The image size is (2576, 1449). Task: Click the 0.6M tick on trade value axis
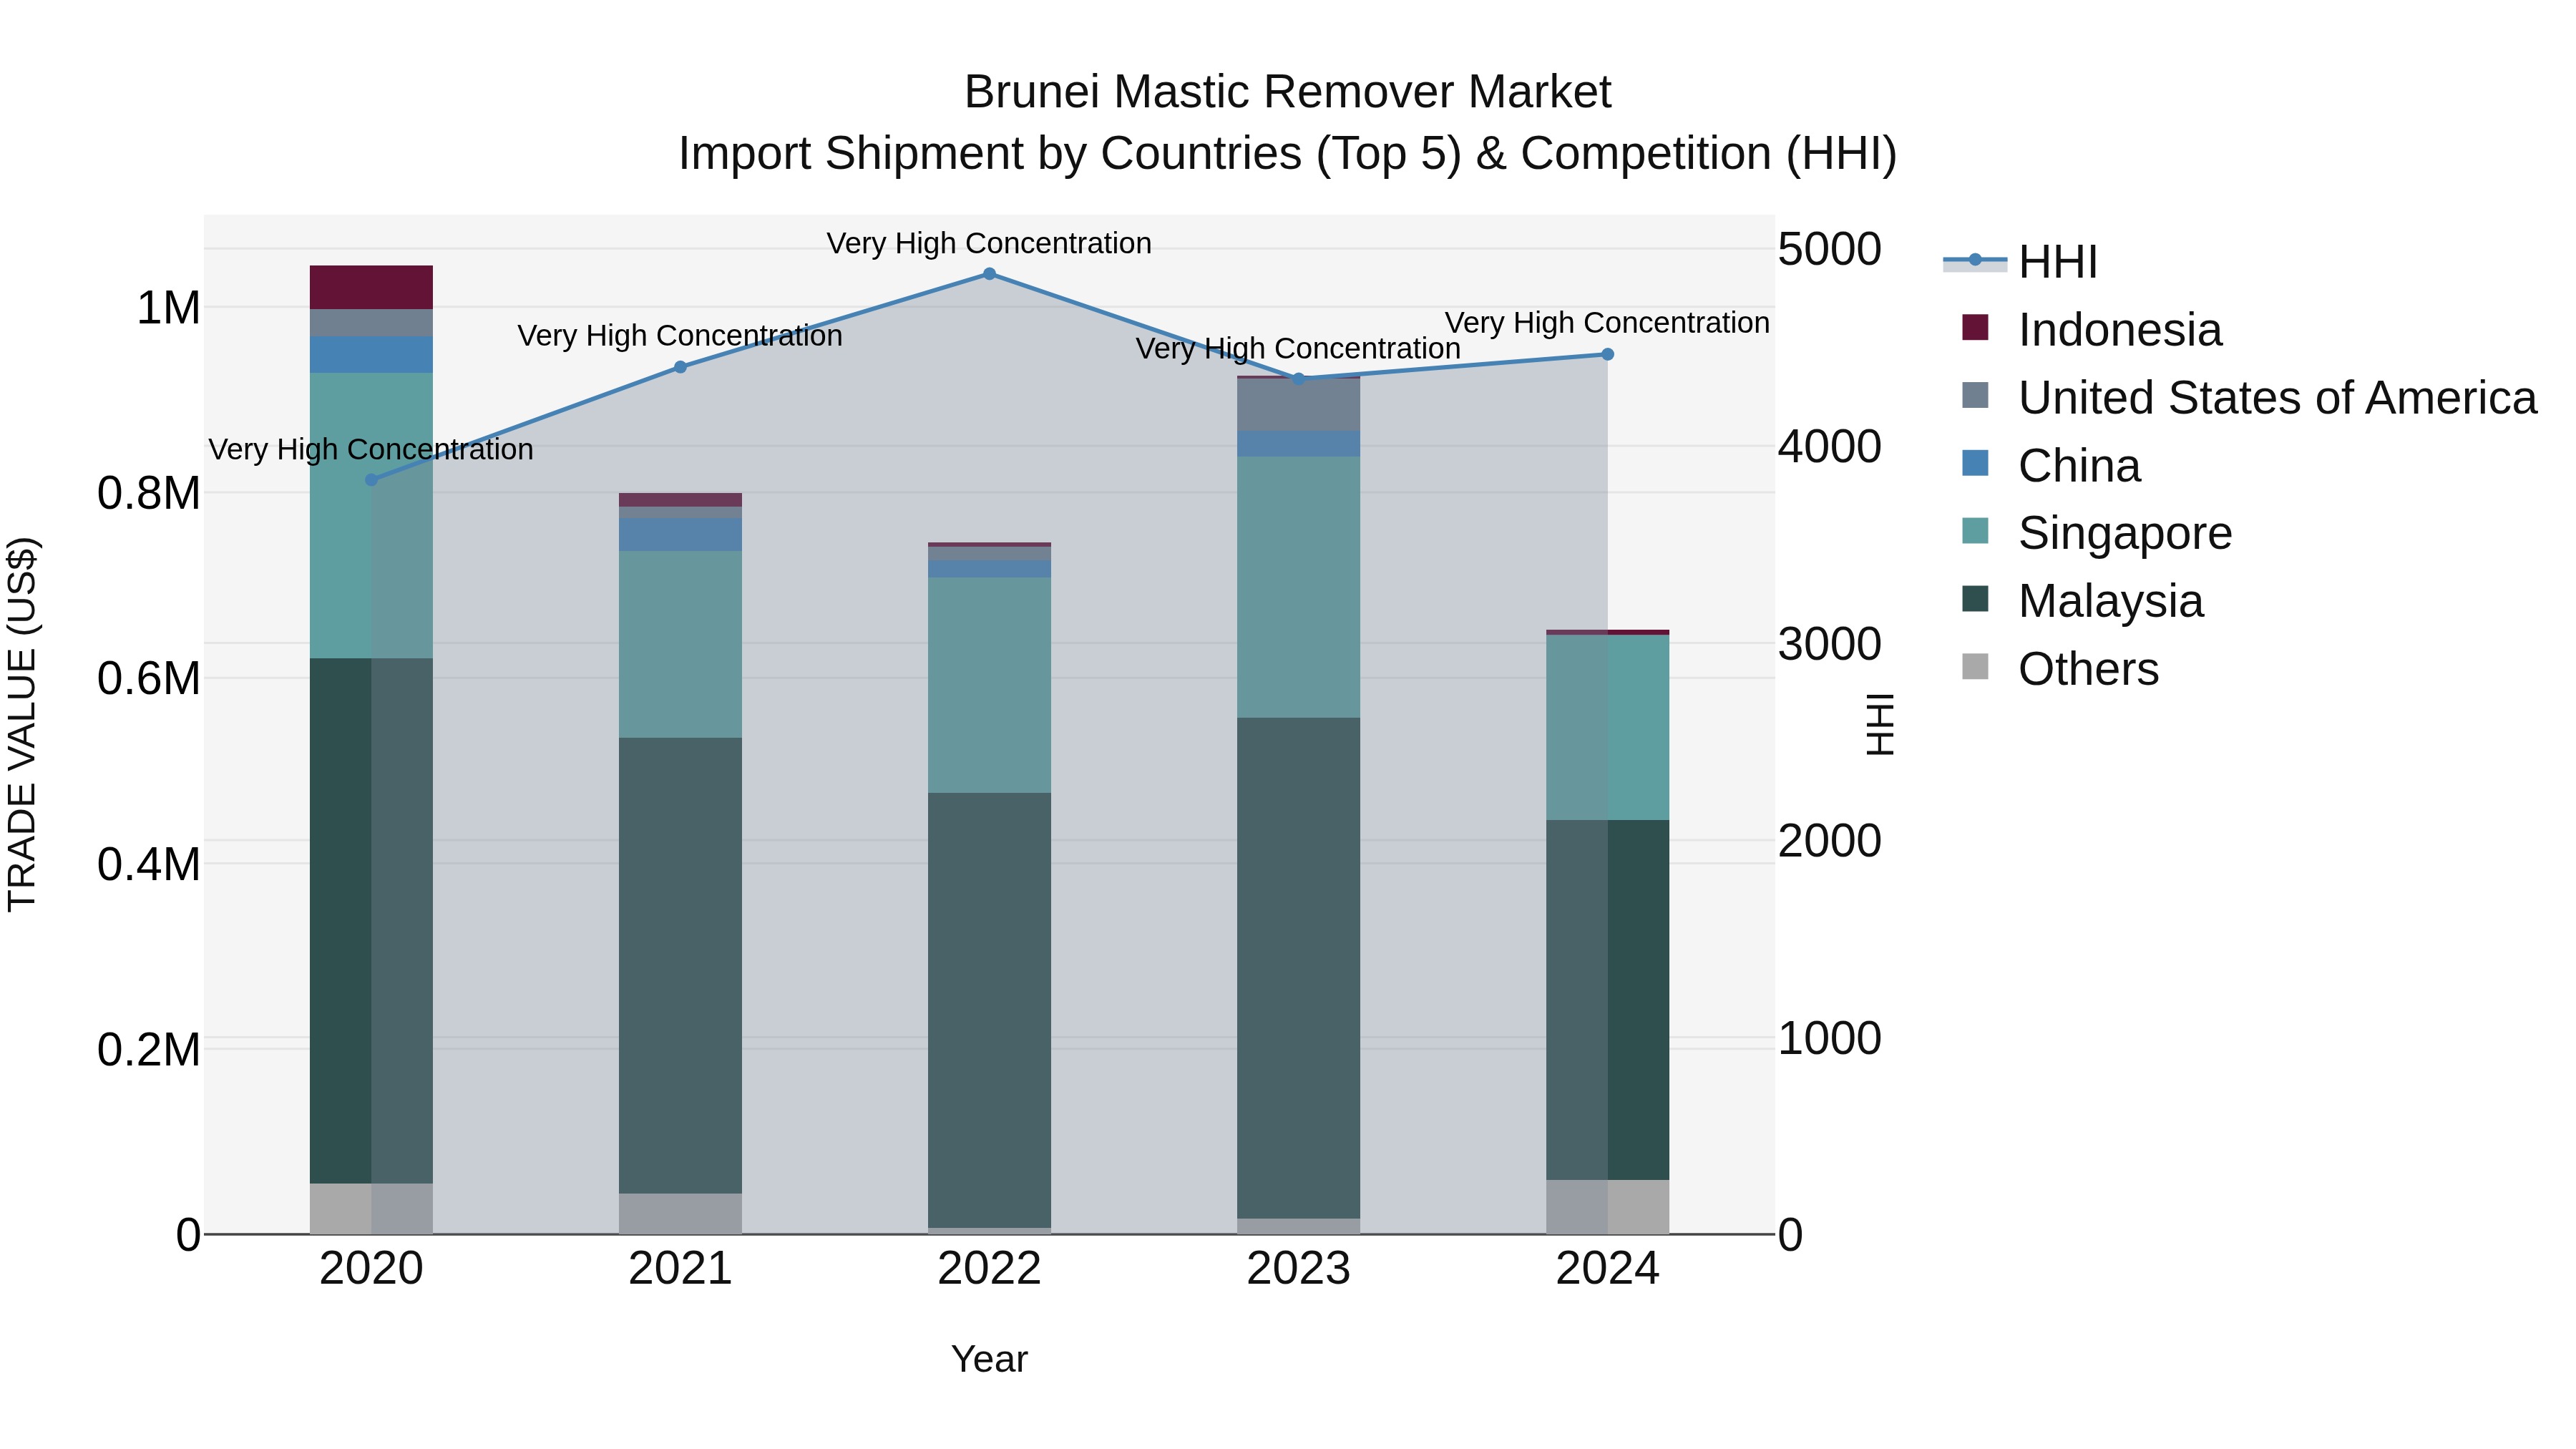(149, 679)
